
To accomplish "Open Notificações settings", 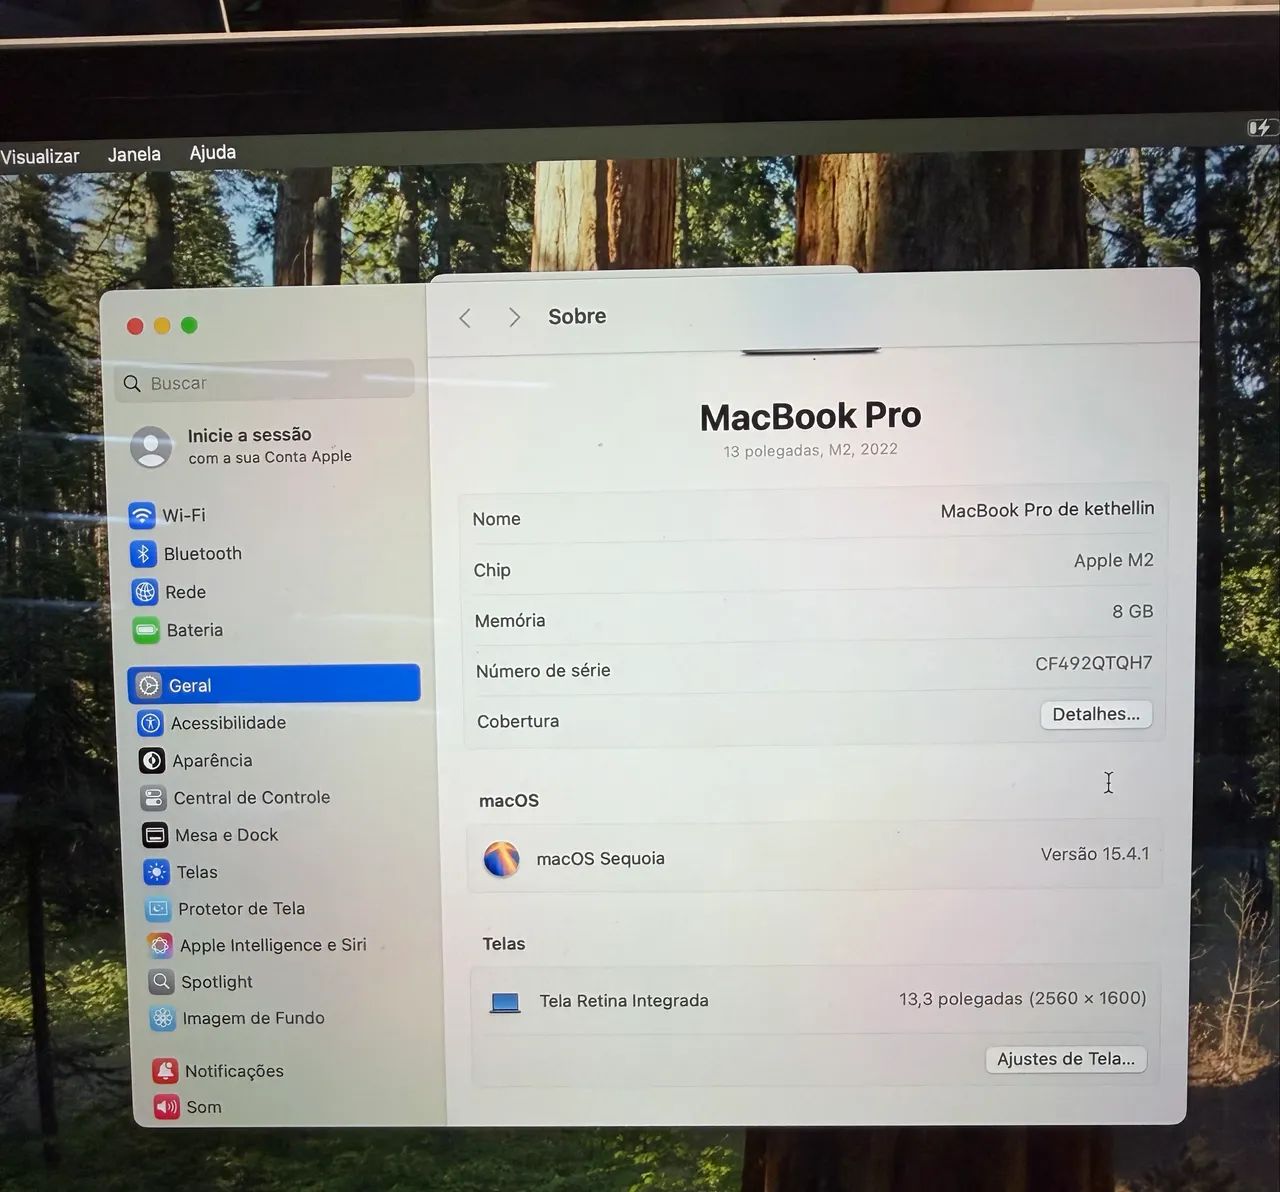I will (218, 1071).
